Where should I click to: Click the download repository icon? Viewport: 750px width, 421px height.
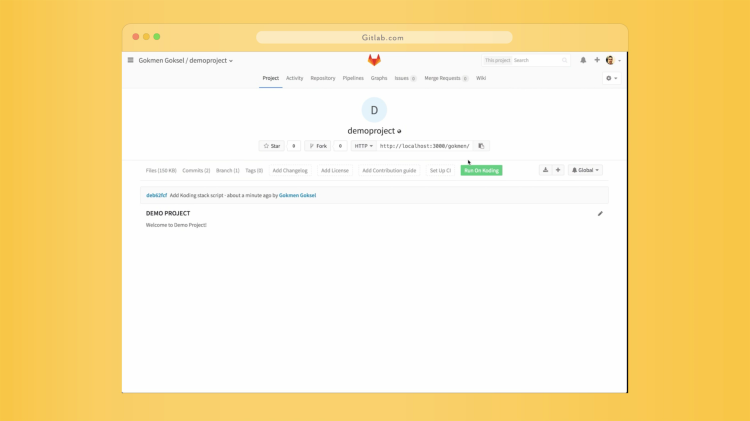[x=545, y=170]
